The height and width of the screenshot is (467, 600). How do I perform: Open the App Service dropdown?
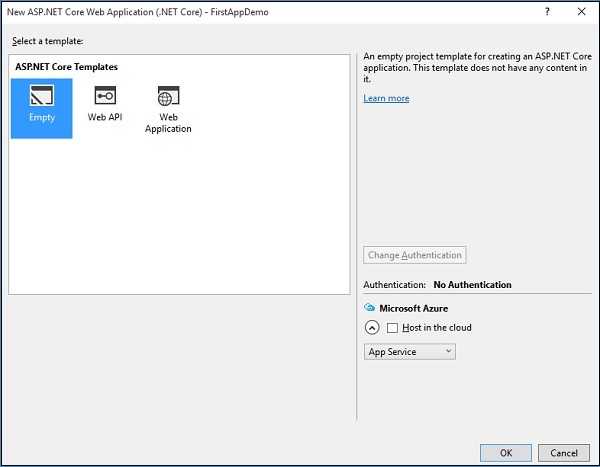click(410, 351)
